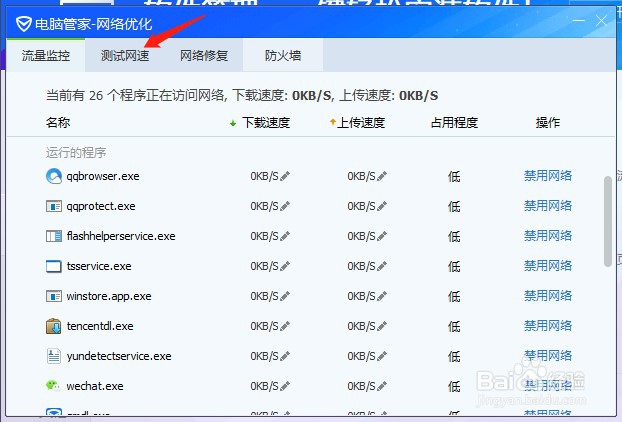Click the wechat.exe program icon
Viewport: 622px width, 422px height.
tap(53, 385)
